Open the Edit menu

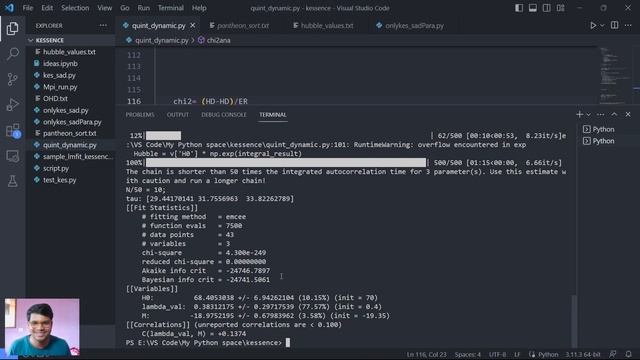[x=47, y=8]
